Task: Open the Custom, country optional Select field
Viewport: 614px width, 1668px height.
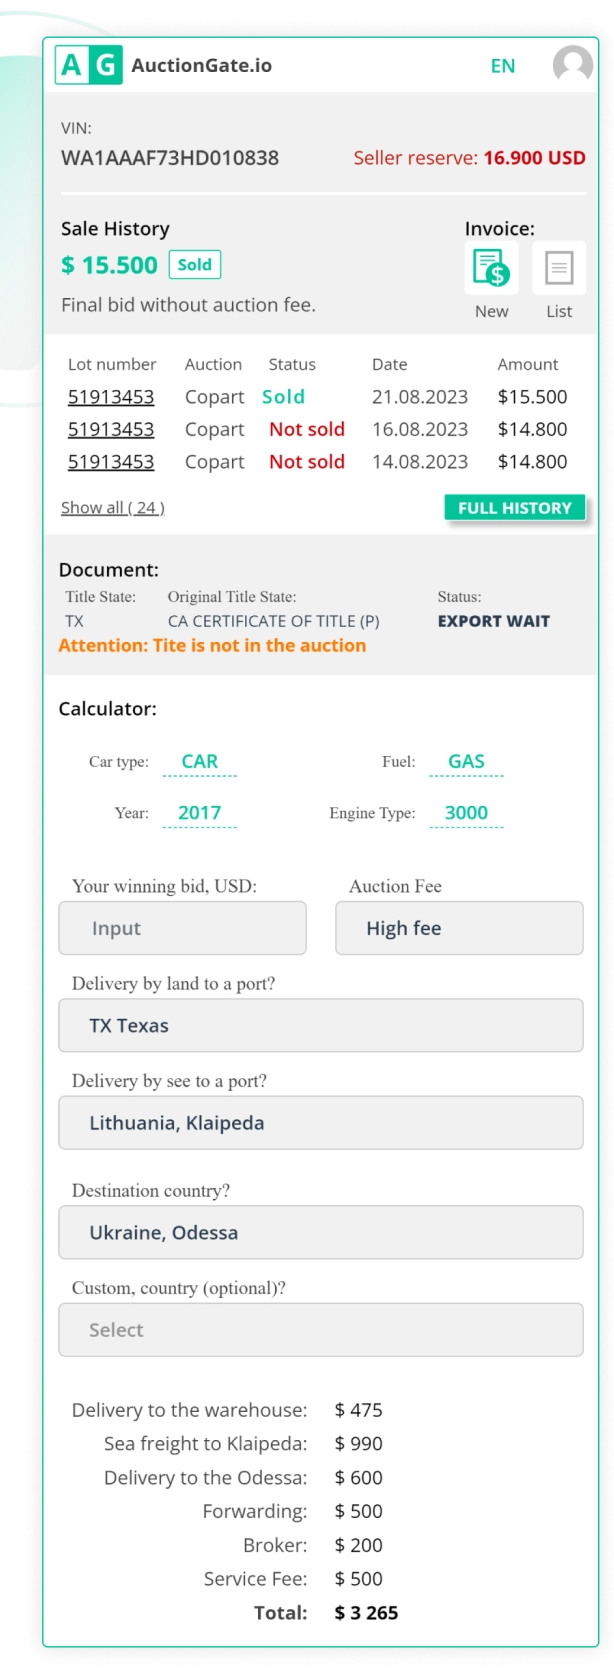Action: pyautogui.click(x=321, y=1330)
